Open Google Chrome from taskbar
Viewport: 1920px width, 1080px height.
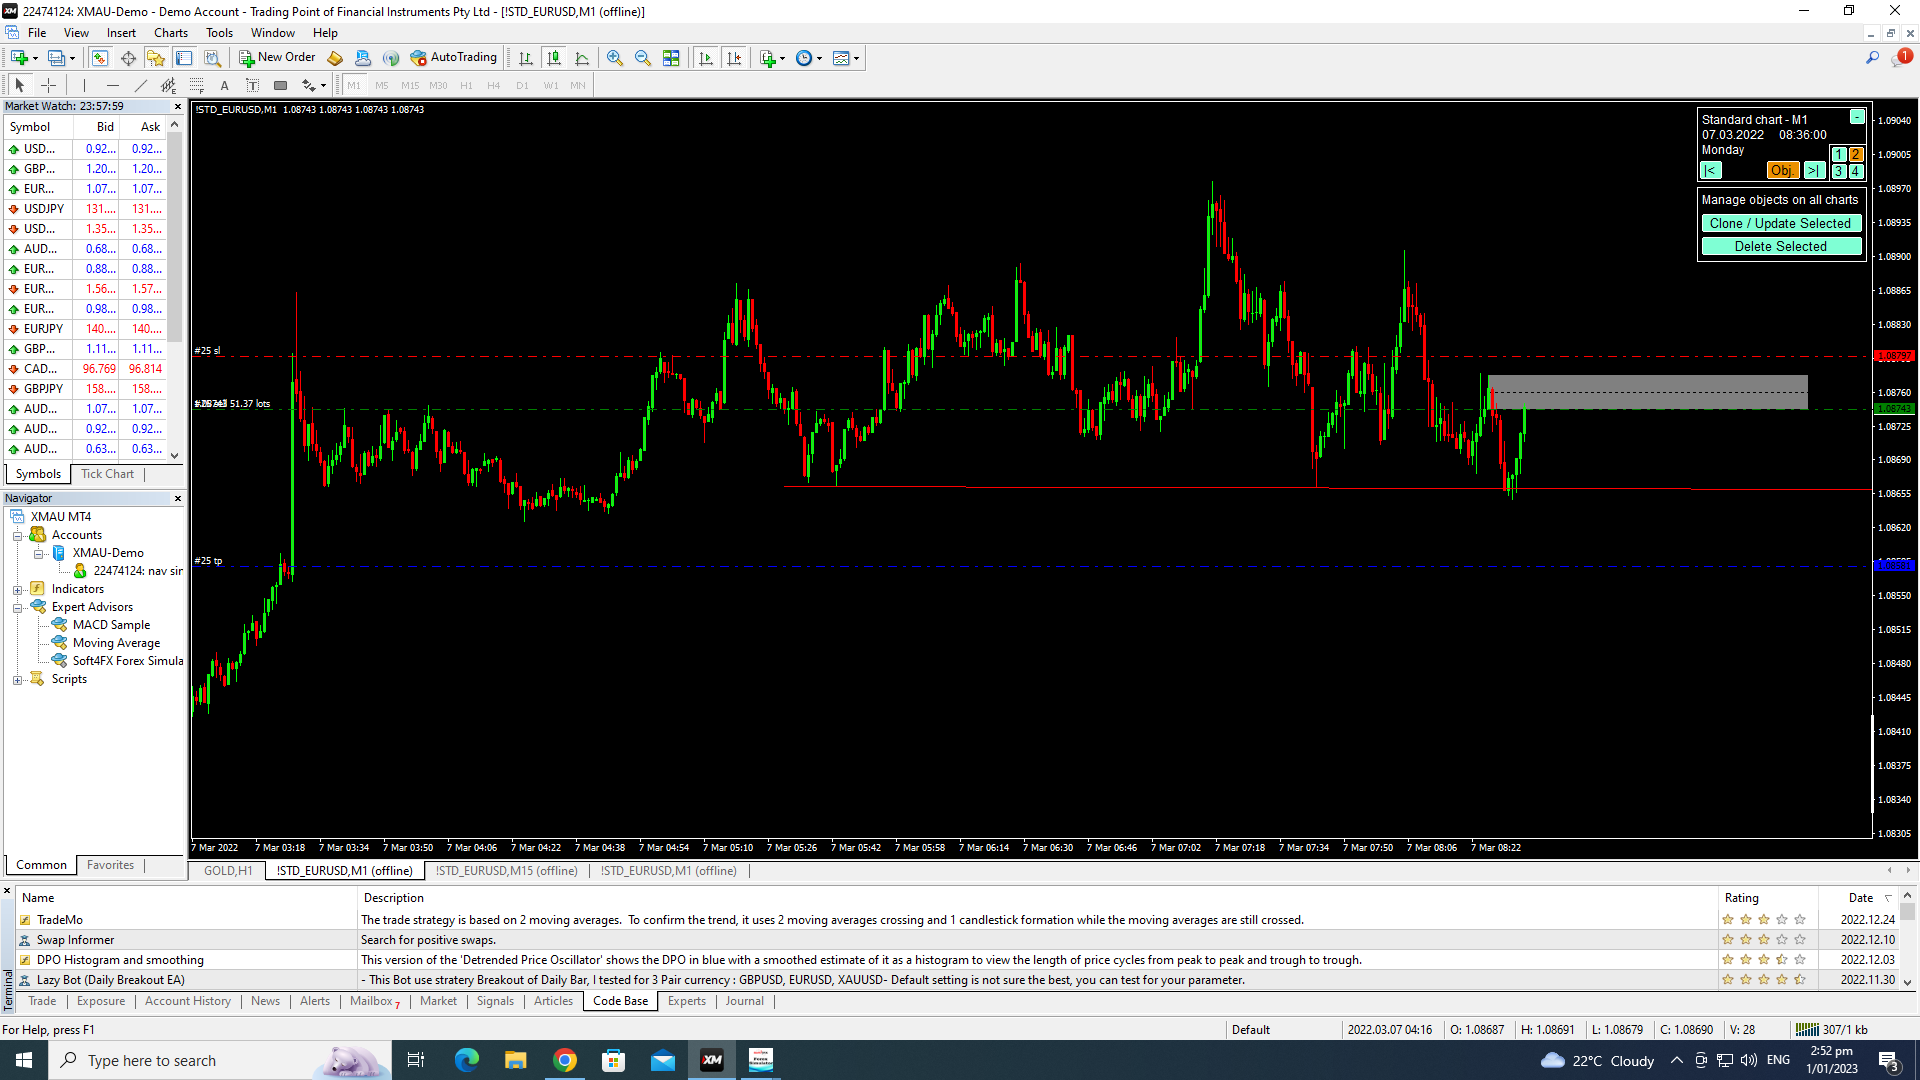[x=565, y=1060]
